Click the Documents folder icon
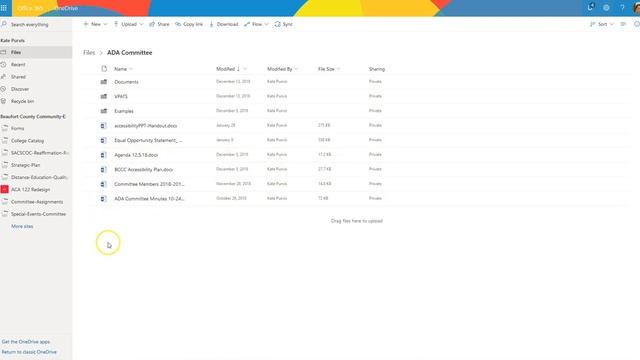640x360 pixels. pyautogui.click(x=104, y=82)
